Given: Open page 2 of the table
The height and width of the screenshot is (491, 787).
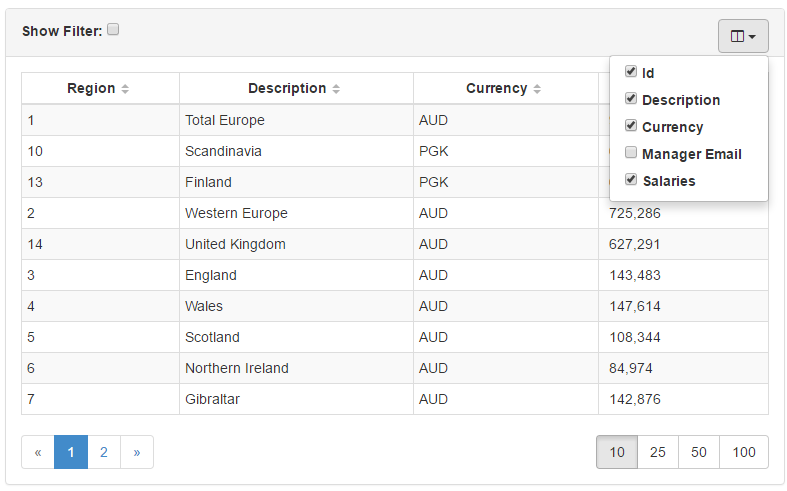Looking at the screenshot, I should 104,452.
